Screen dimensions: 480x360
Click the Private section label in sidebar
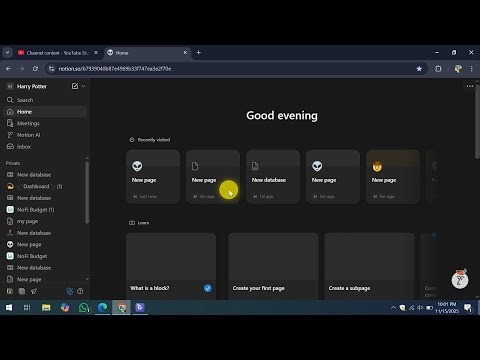point(13,163)
